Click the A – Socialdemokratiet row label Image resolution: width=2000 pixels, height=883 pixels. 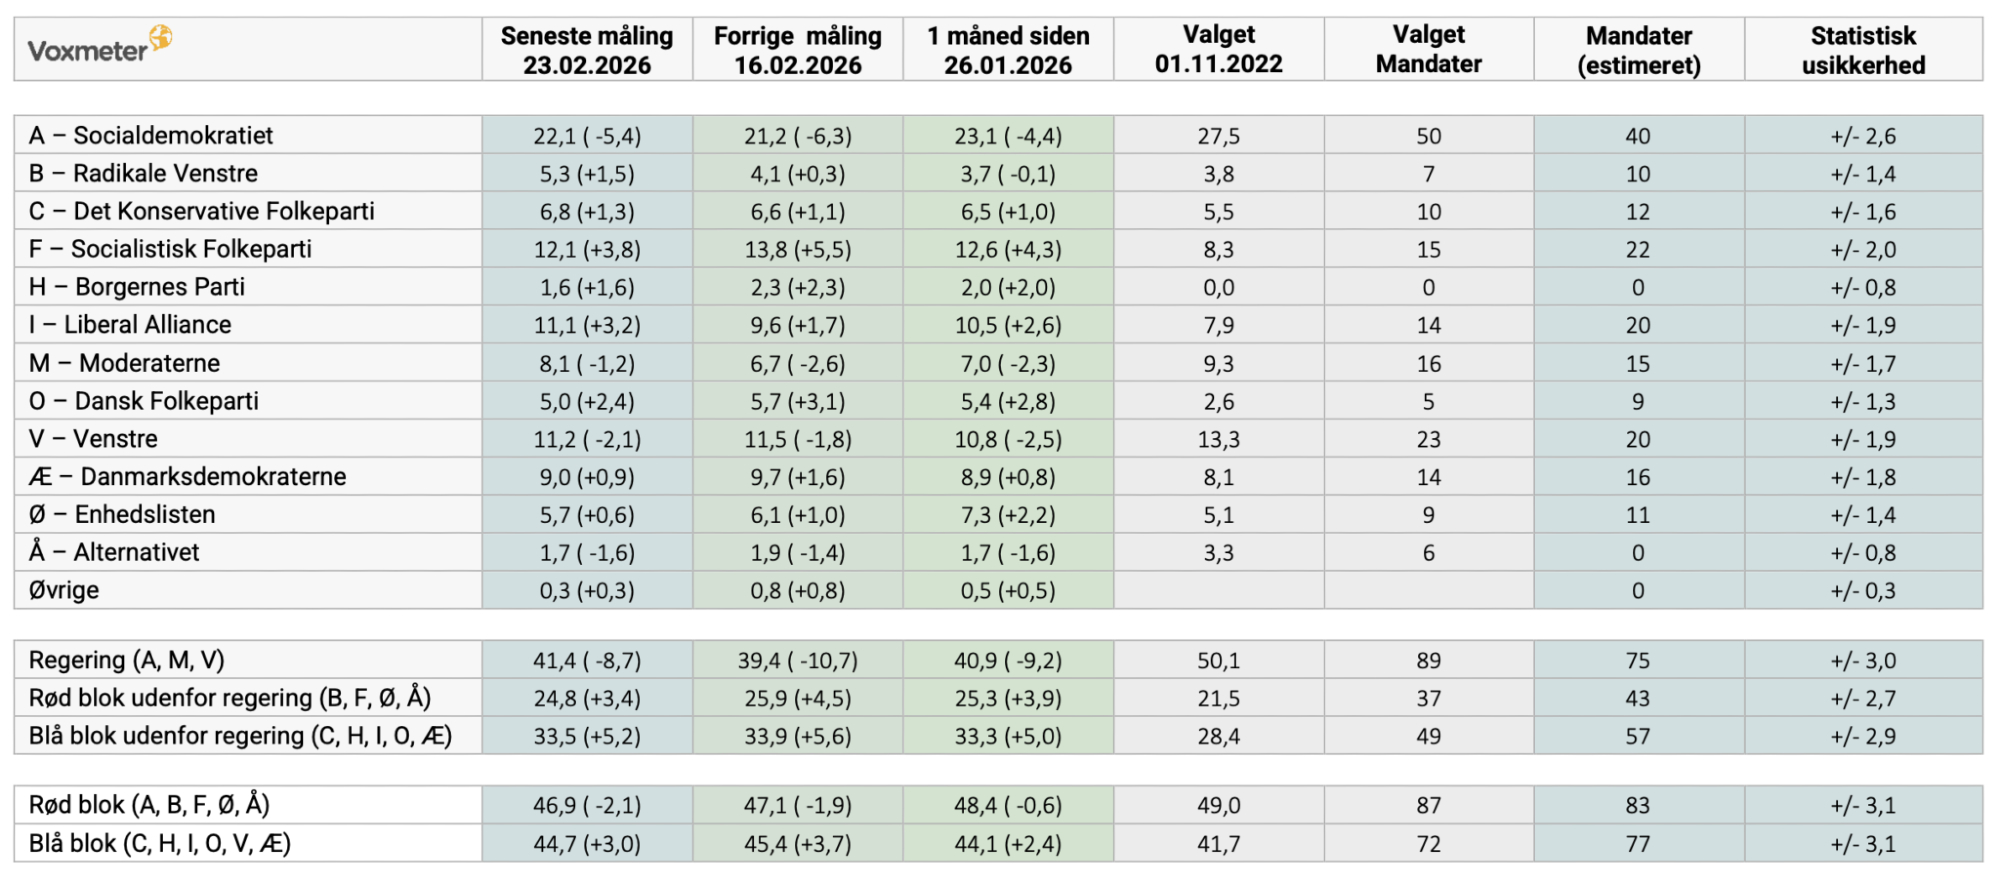151,136
